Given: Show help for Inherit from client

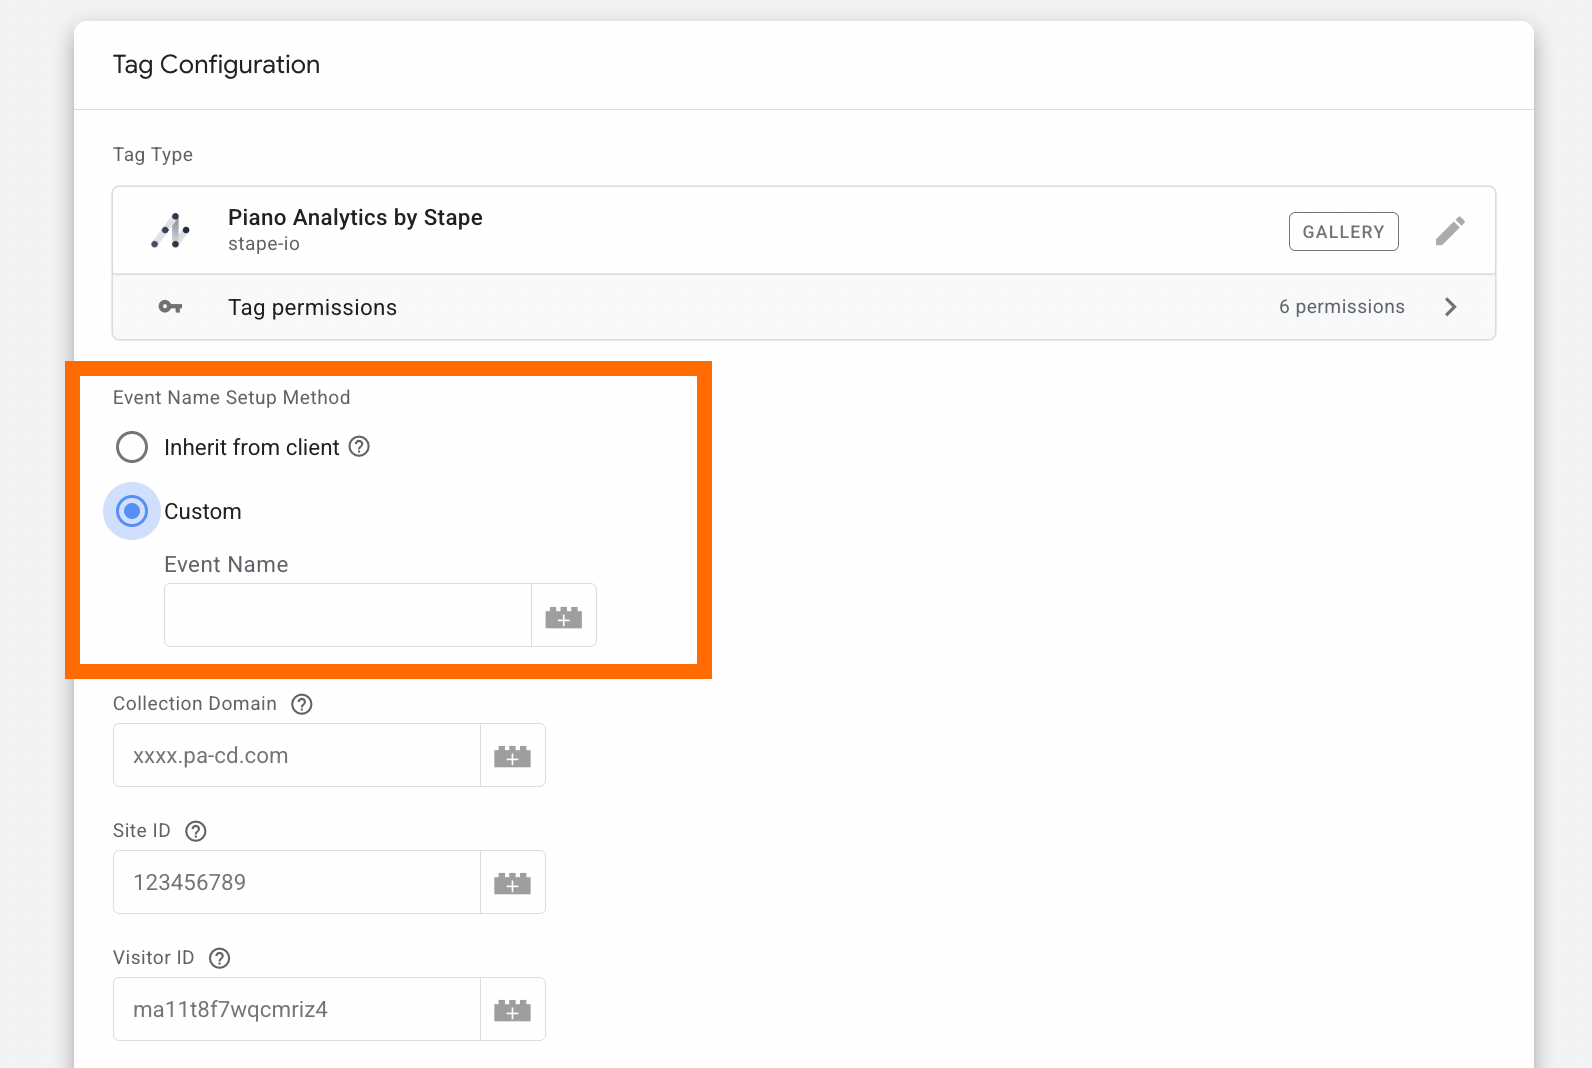Looking at the screenshot, I should coord(359,447).
